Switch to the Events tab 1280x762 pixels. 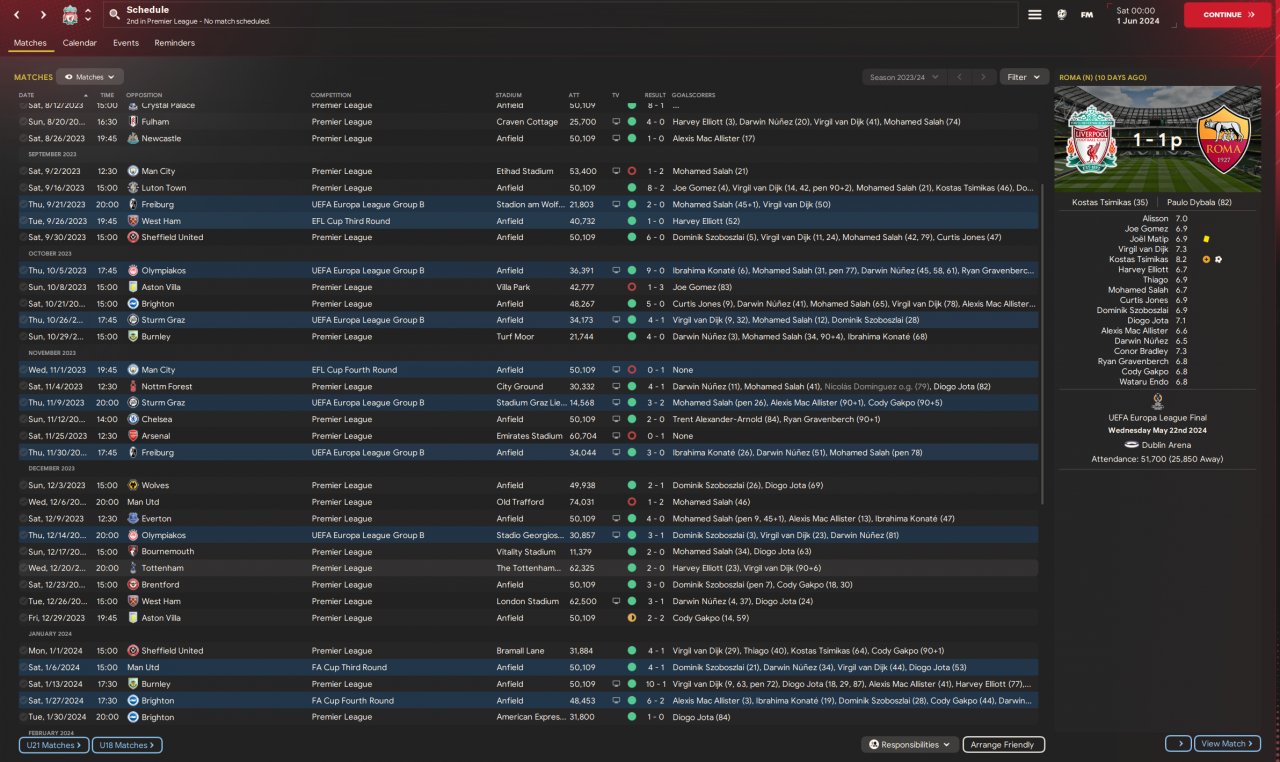pyautogui.click(x=126, y=43)
